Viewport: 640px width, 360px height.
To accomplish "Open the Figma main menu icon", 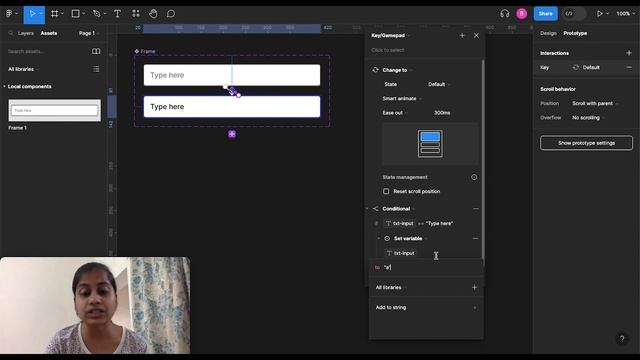I will pyautogui.click(x=9, y=13).
